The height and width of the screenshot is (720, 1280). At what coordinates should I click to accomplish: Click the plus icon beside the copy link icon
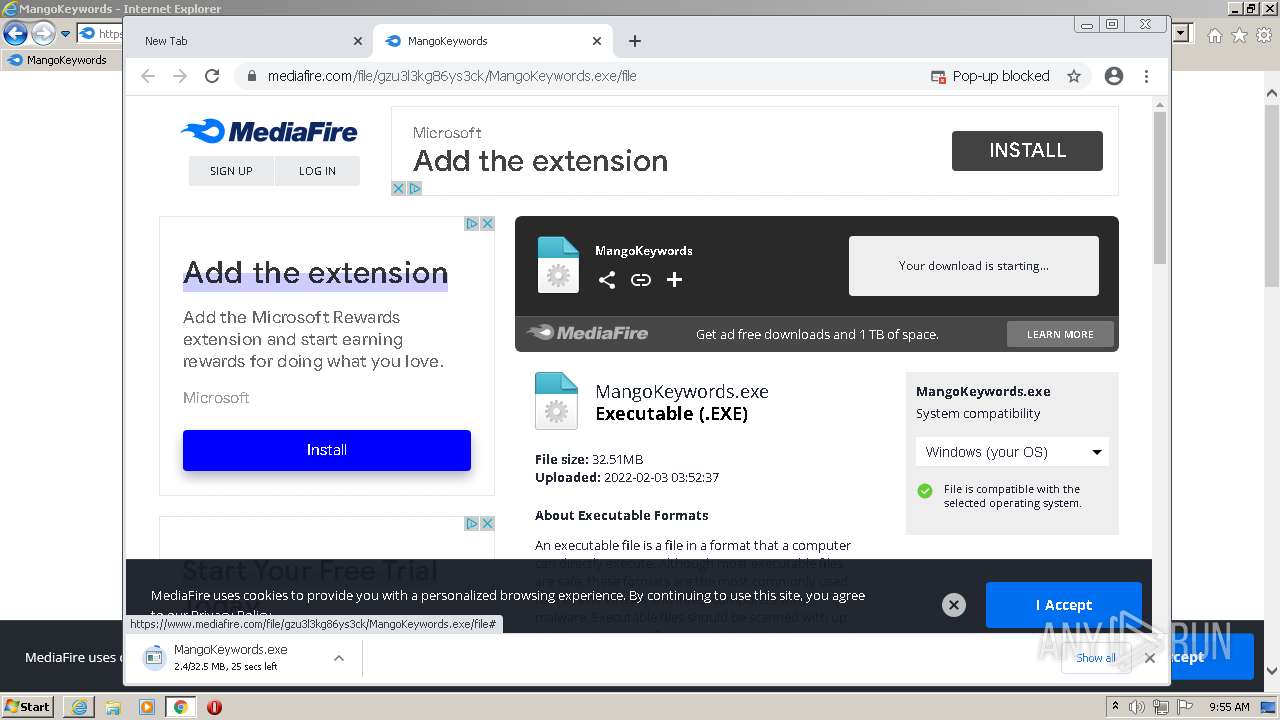coord(675,280)
